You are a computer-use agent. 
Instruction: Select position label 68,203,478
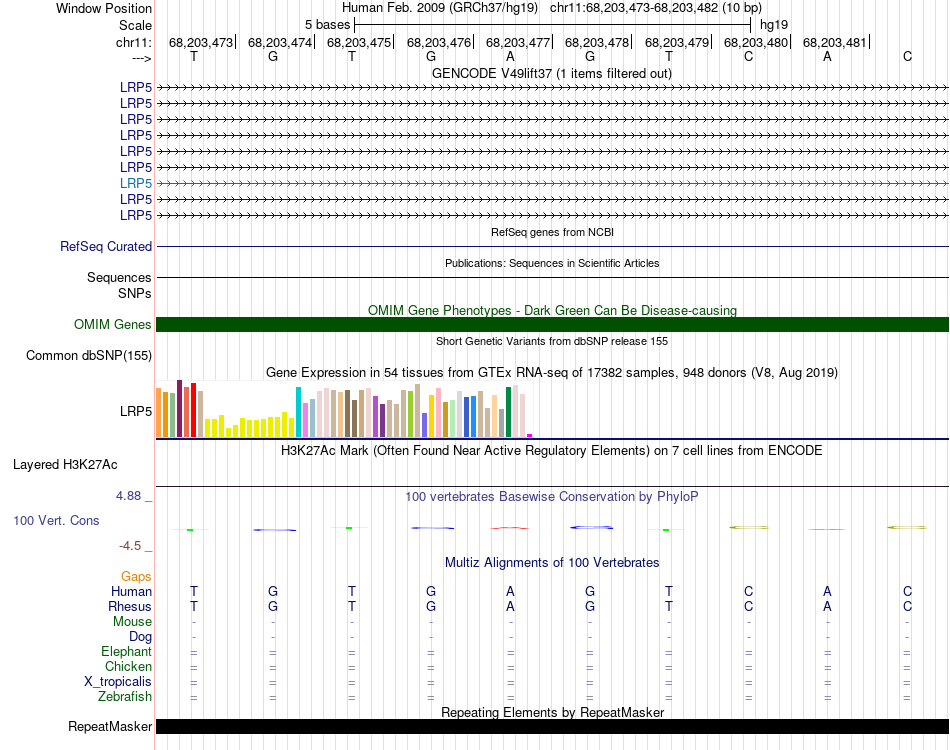pos(597,42)
